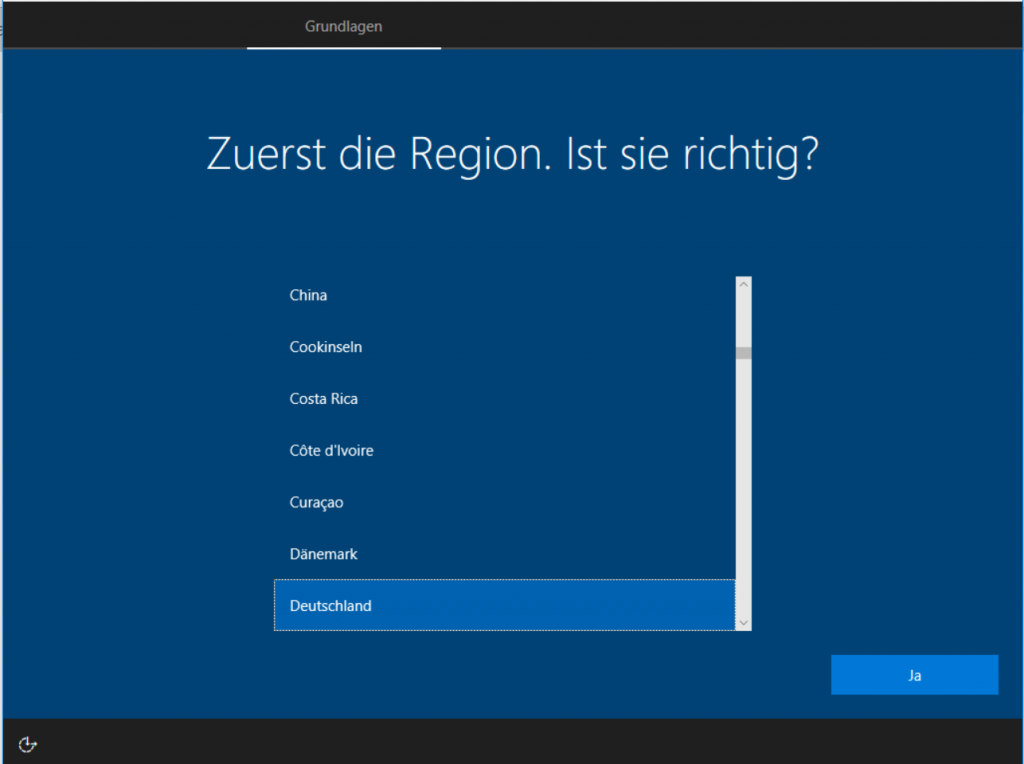Click the region list scroll up arrow
1024x764 pixels.
[x=743, y=284]
